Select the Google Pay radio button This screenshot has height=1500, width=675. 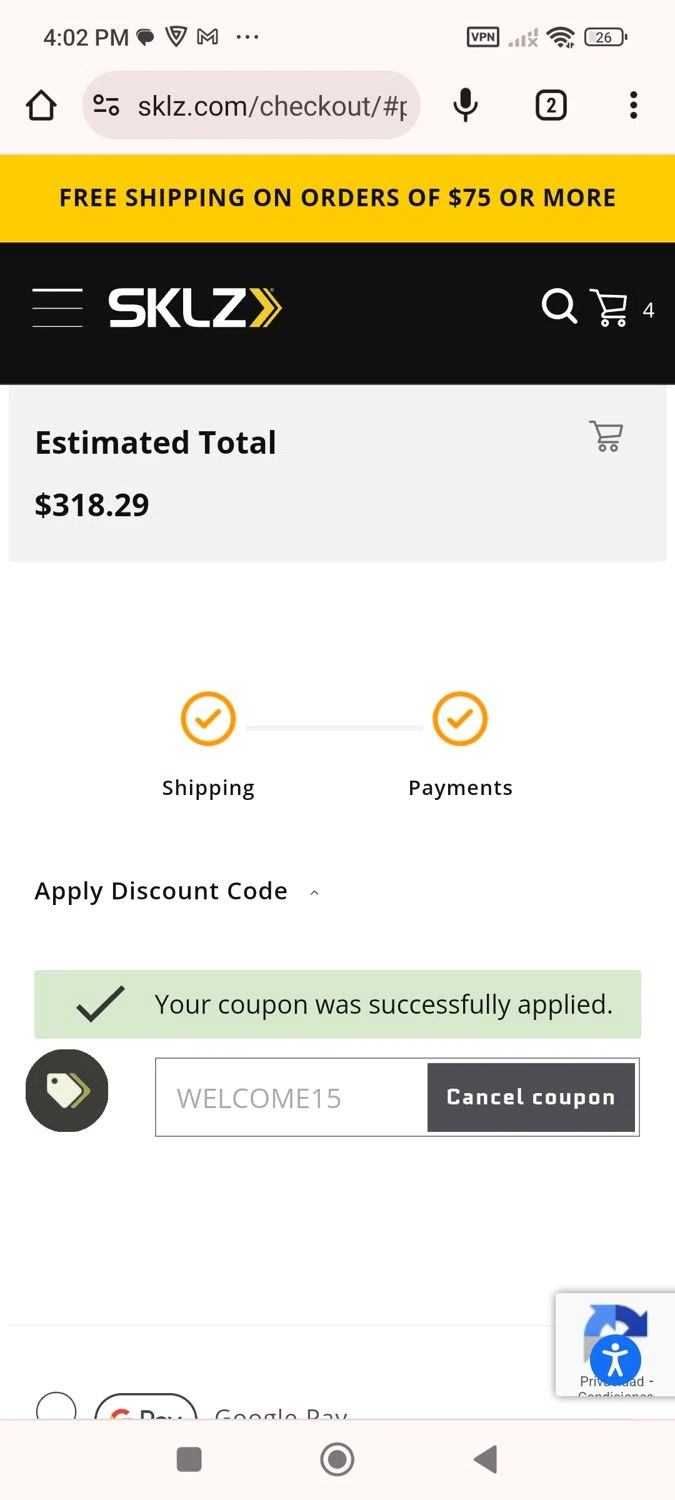[56, 1406]
